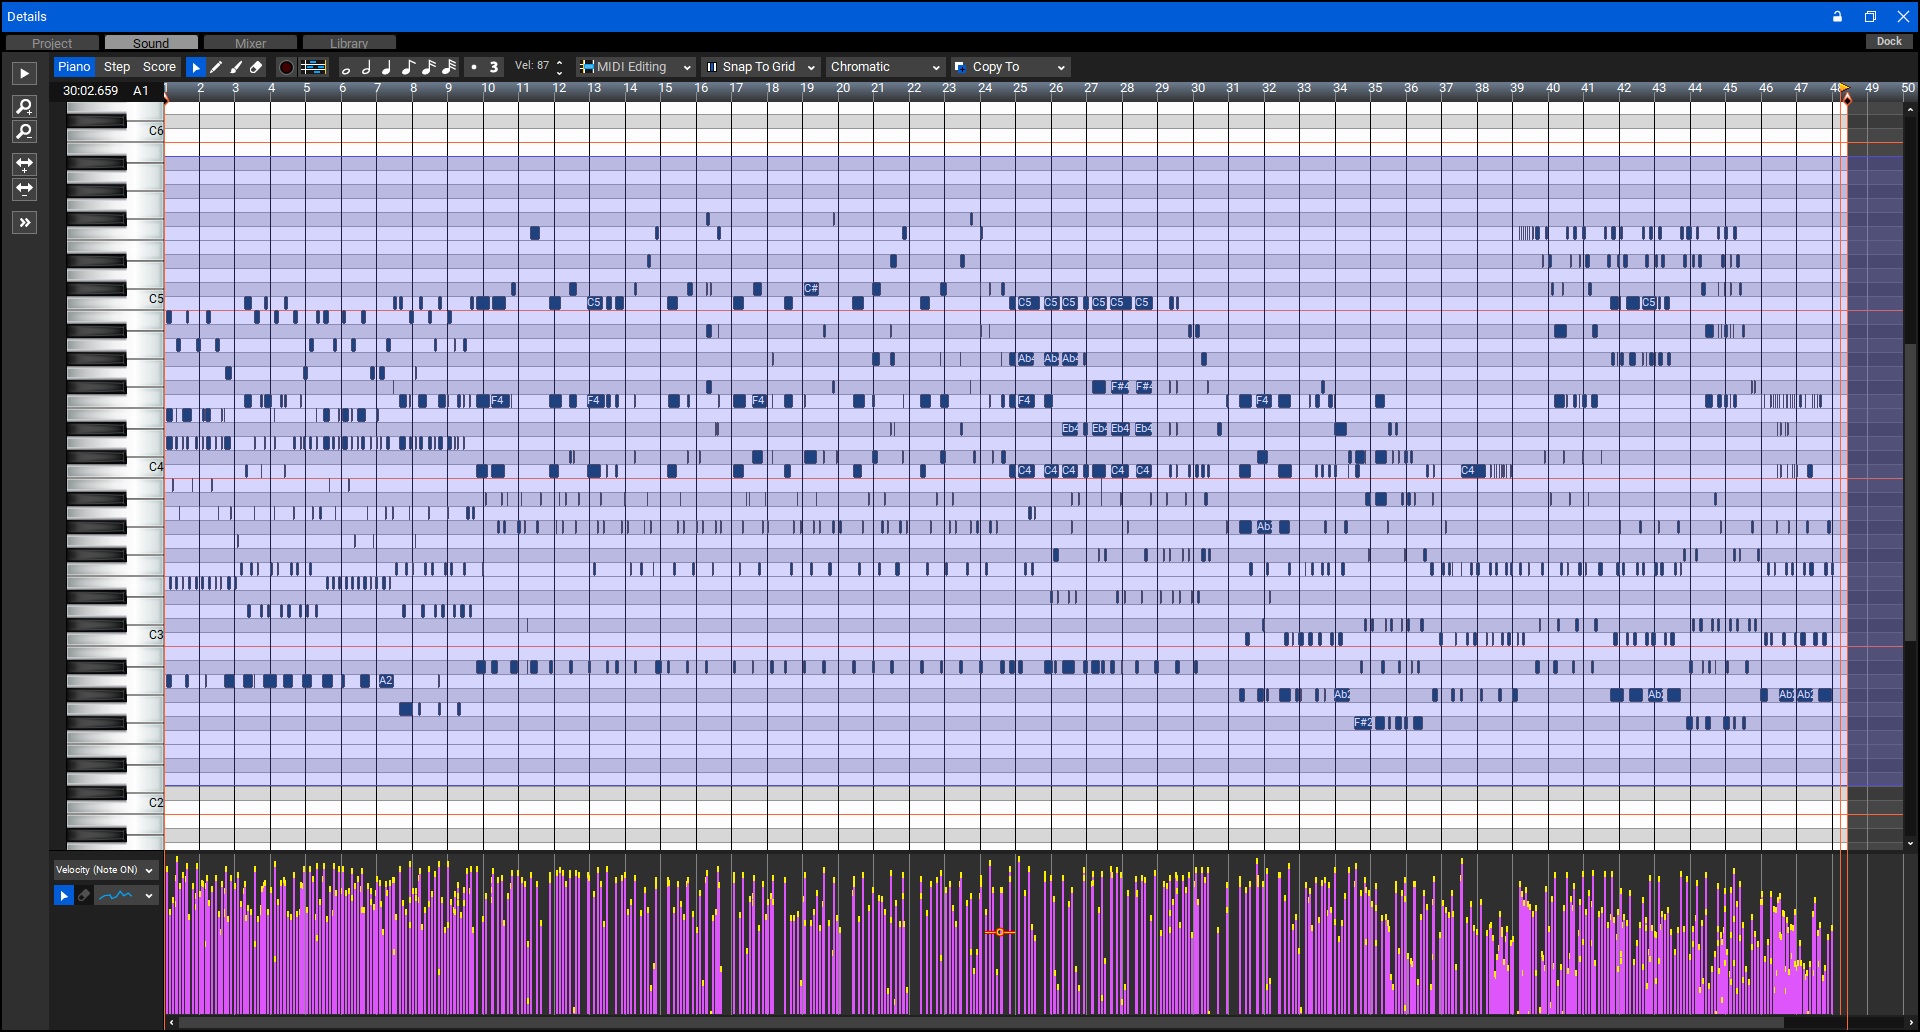
Task: Open the Chromatic scale dropdown
Action: (x=885, y=67)
